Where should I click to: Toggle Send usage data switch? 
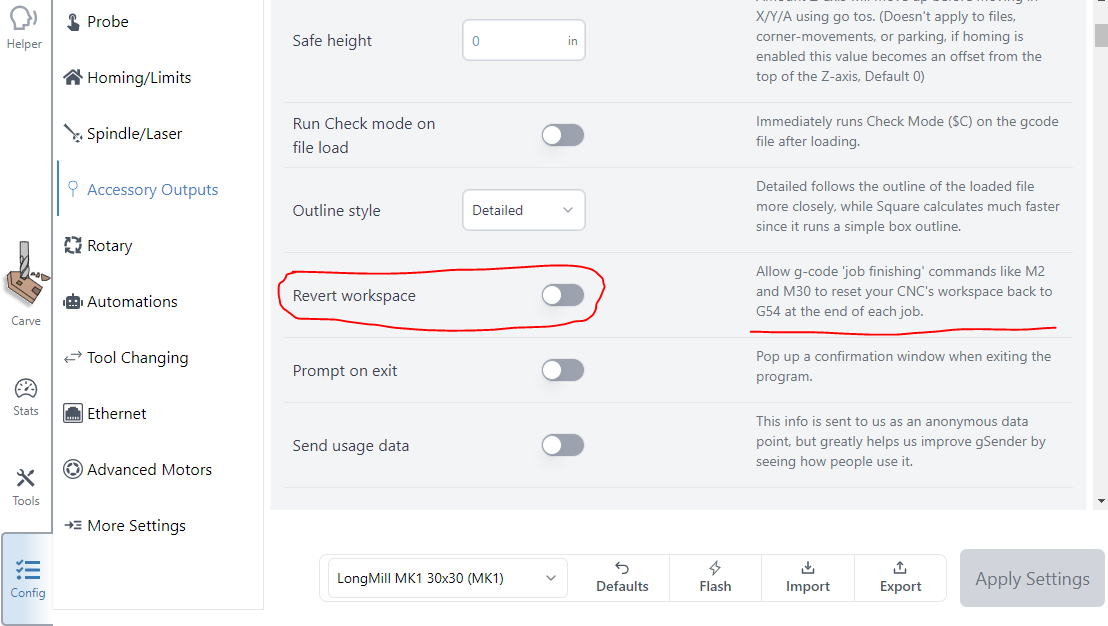pyautogui.click(x=563, y=445)
